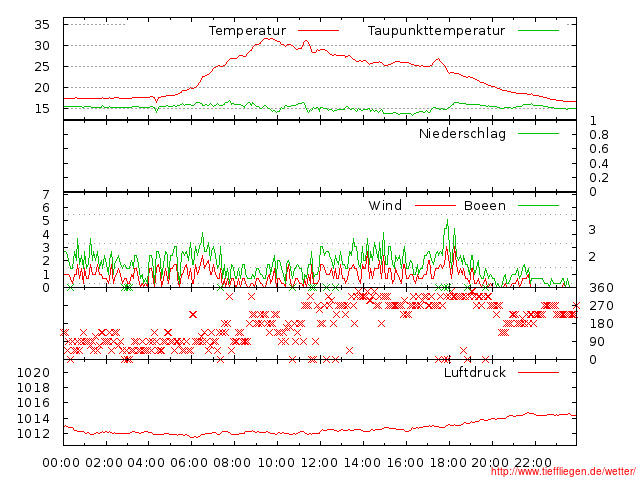Click the 270 wind direction axis value

(x=601, y=306)
